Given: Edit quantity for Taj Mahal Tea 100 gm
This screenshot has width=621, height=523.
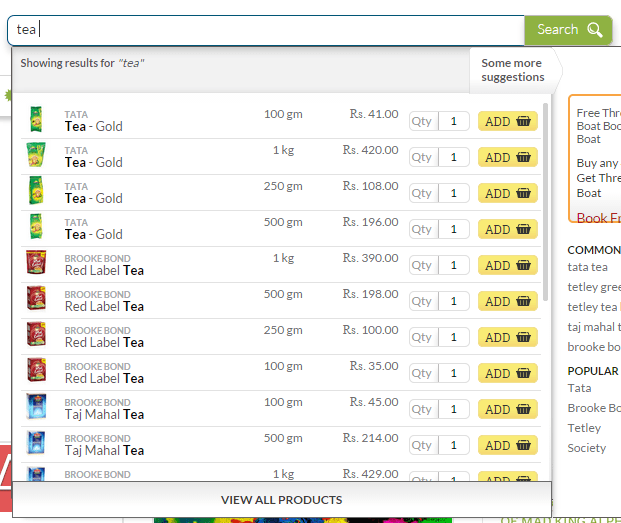Looking at the screenshot, I should (454, 409).
